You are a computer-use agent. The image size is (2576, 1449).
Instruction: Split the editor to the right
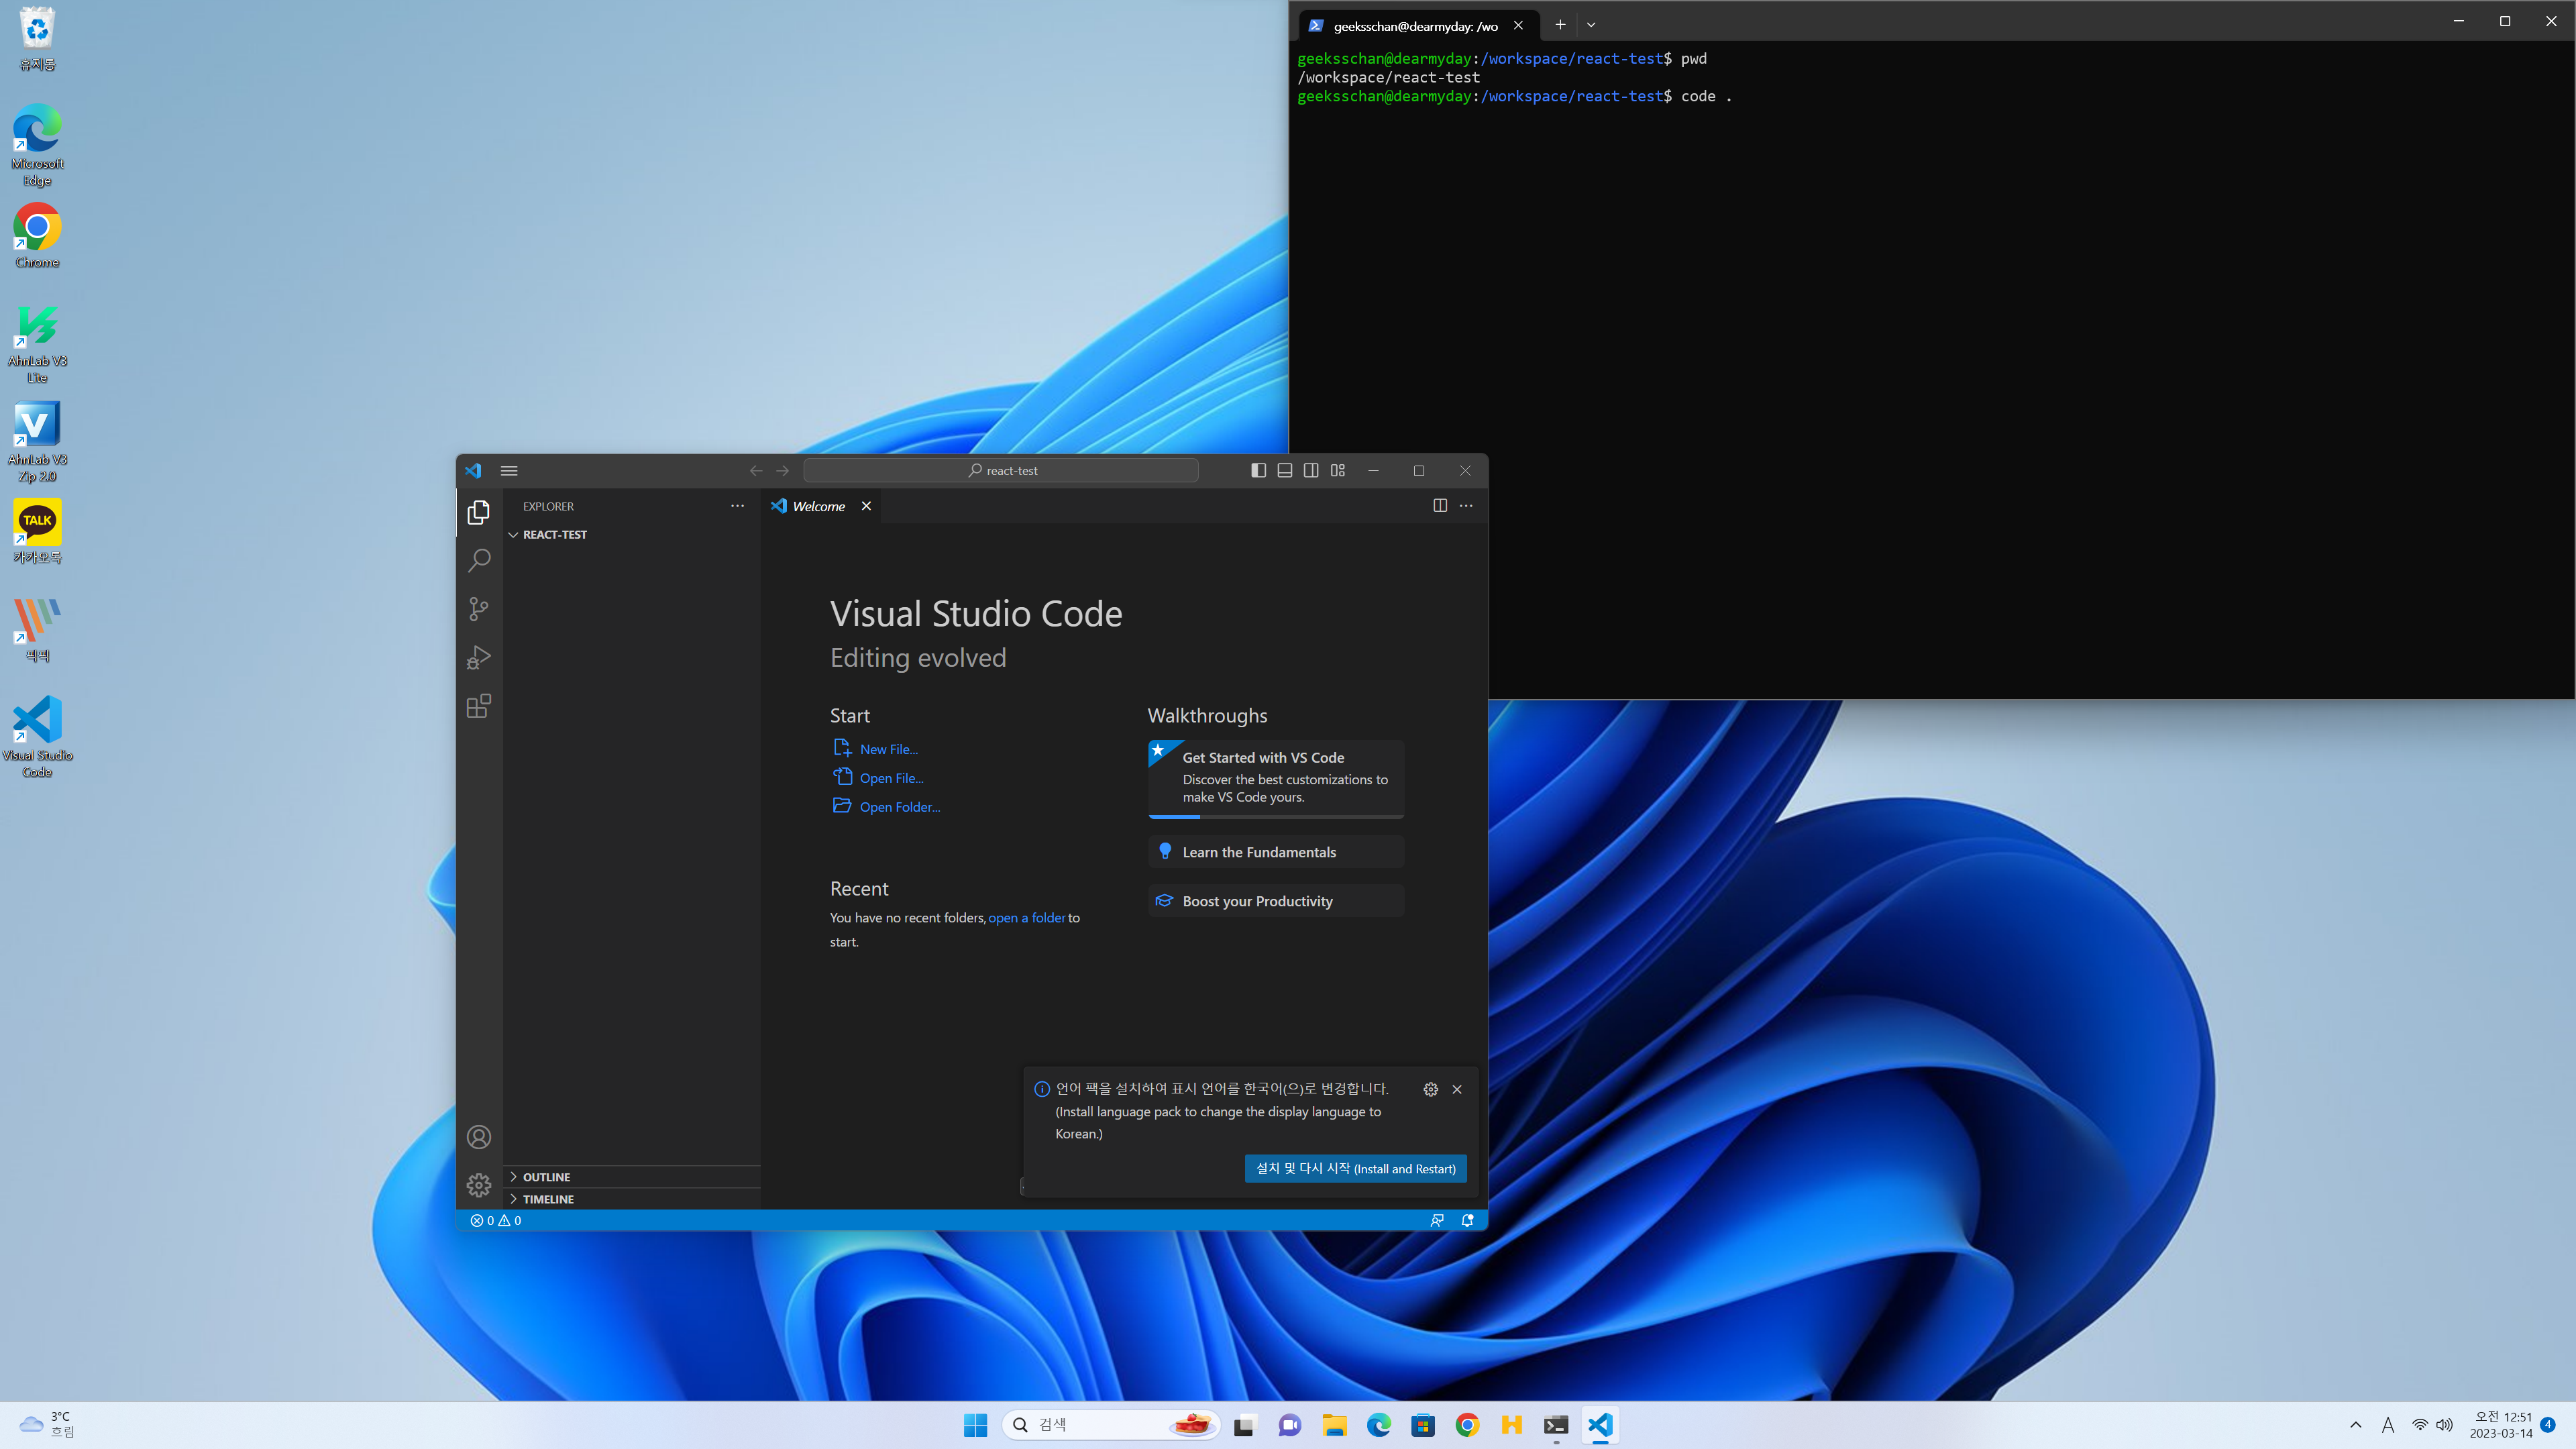click(x=1440, y=506)
